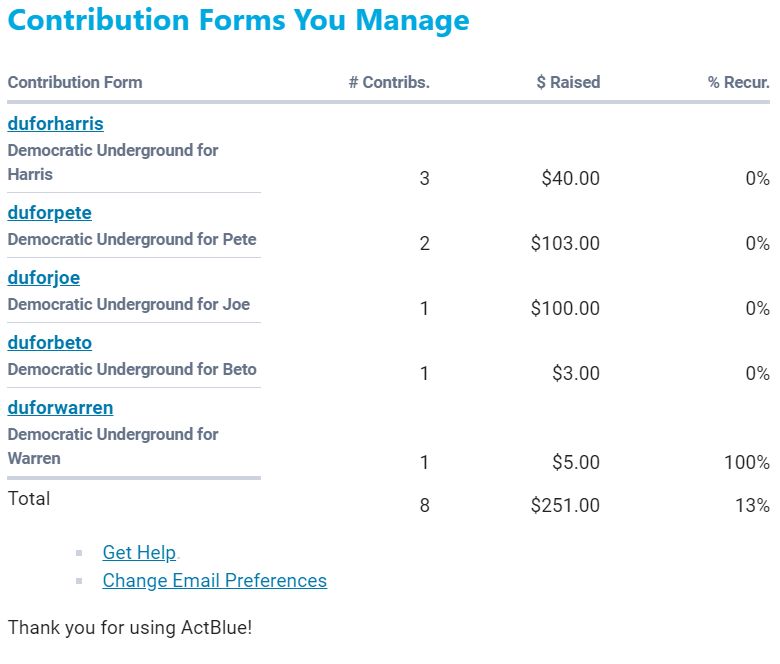
Task: Click the $ Raised column header
Action: pos(568,83)
